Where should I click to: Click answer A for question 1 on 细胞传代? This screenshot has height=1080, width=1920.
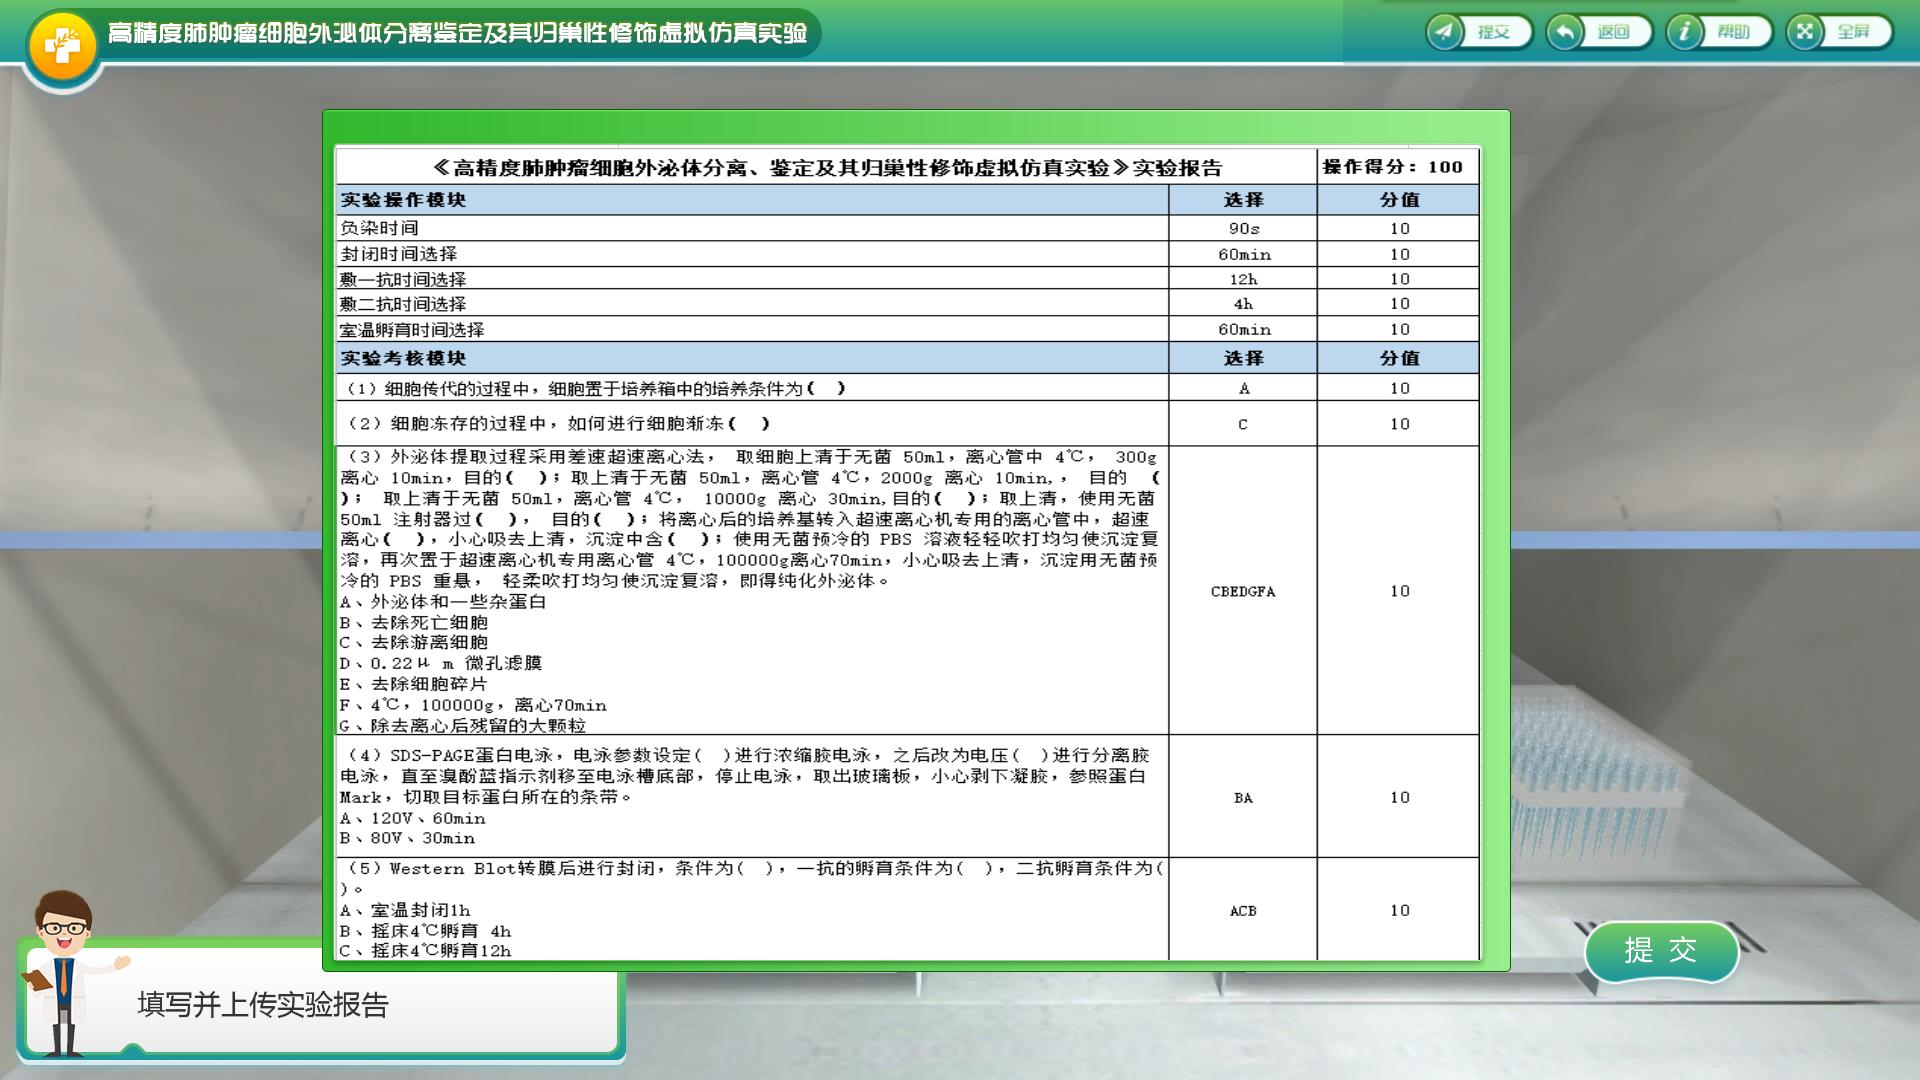pos(1243,389)
